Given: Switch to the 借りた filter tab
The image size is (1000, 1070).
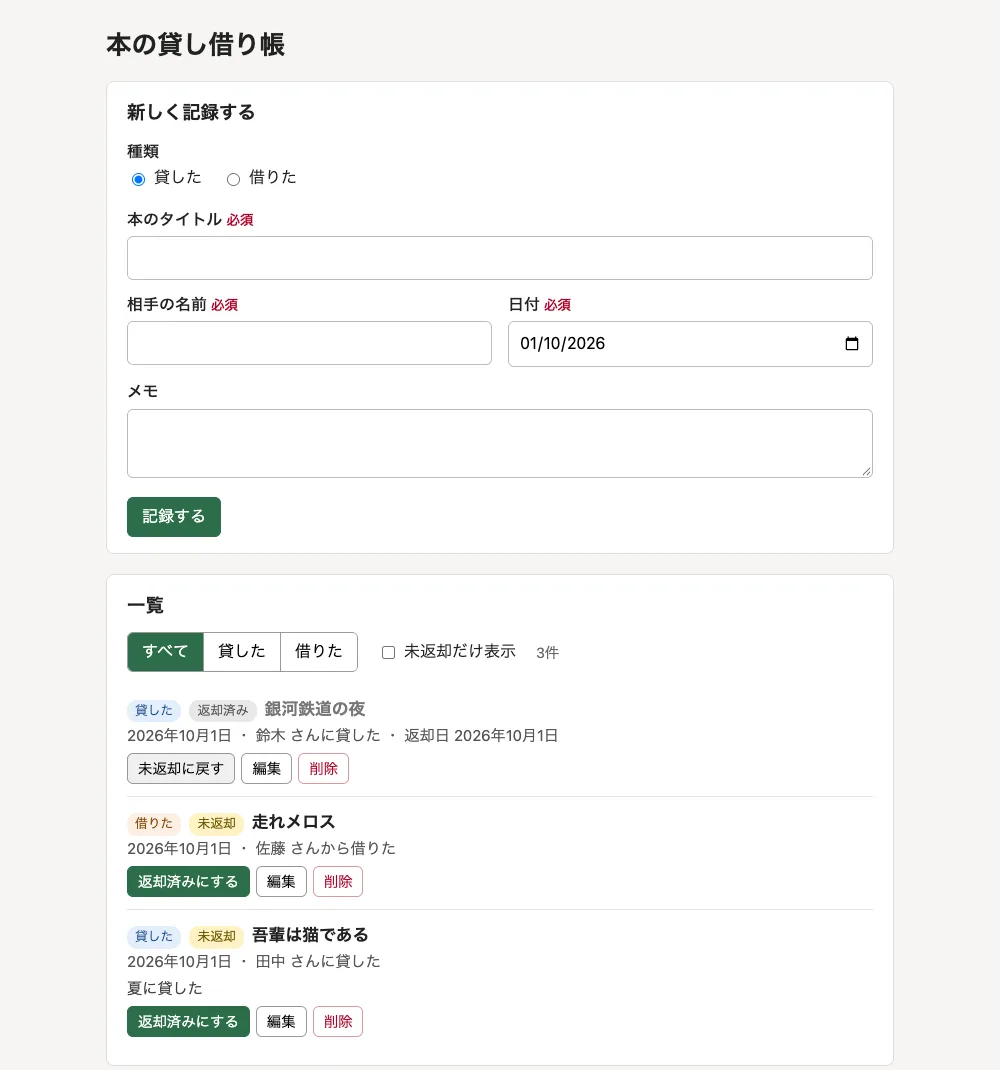Looking at the screenshot, I should point(319,652).
